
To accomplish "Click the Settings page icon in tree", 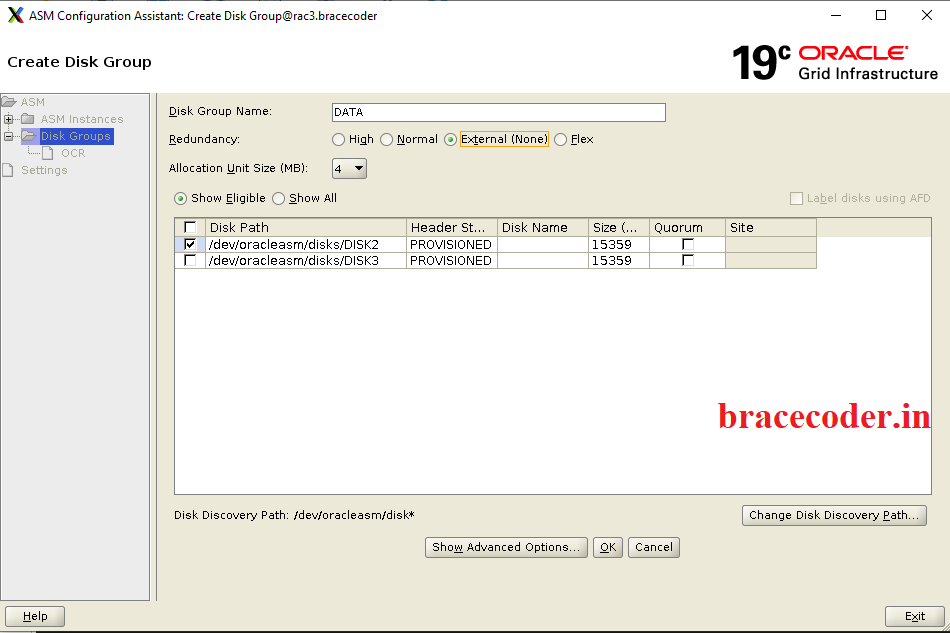I will click(x=9, y=170).
